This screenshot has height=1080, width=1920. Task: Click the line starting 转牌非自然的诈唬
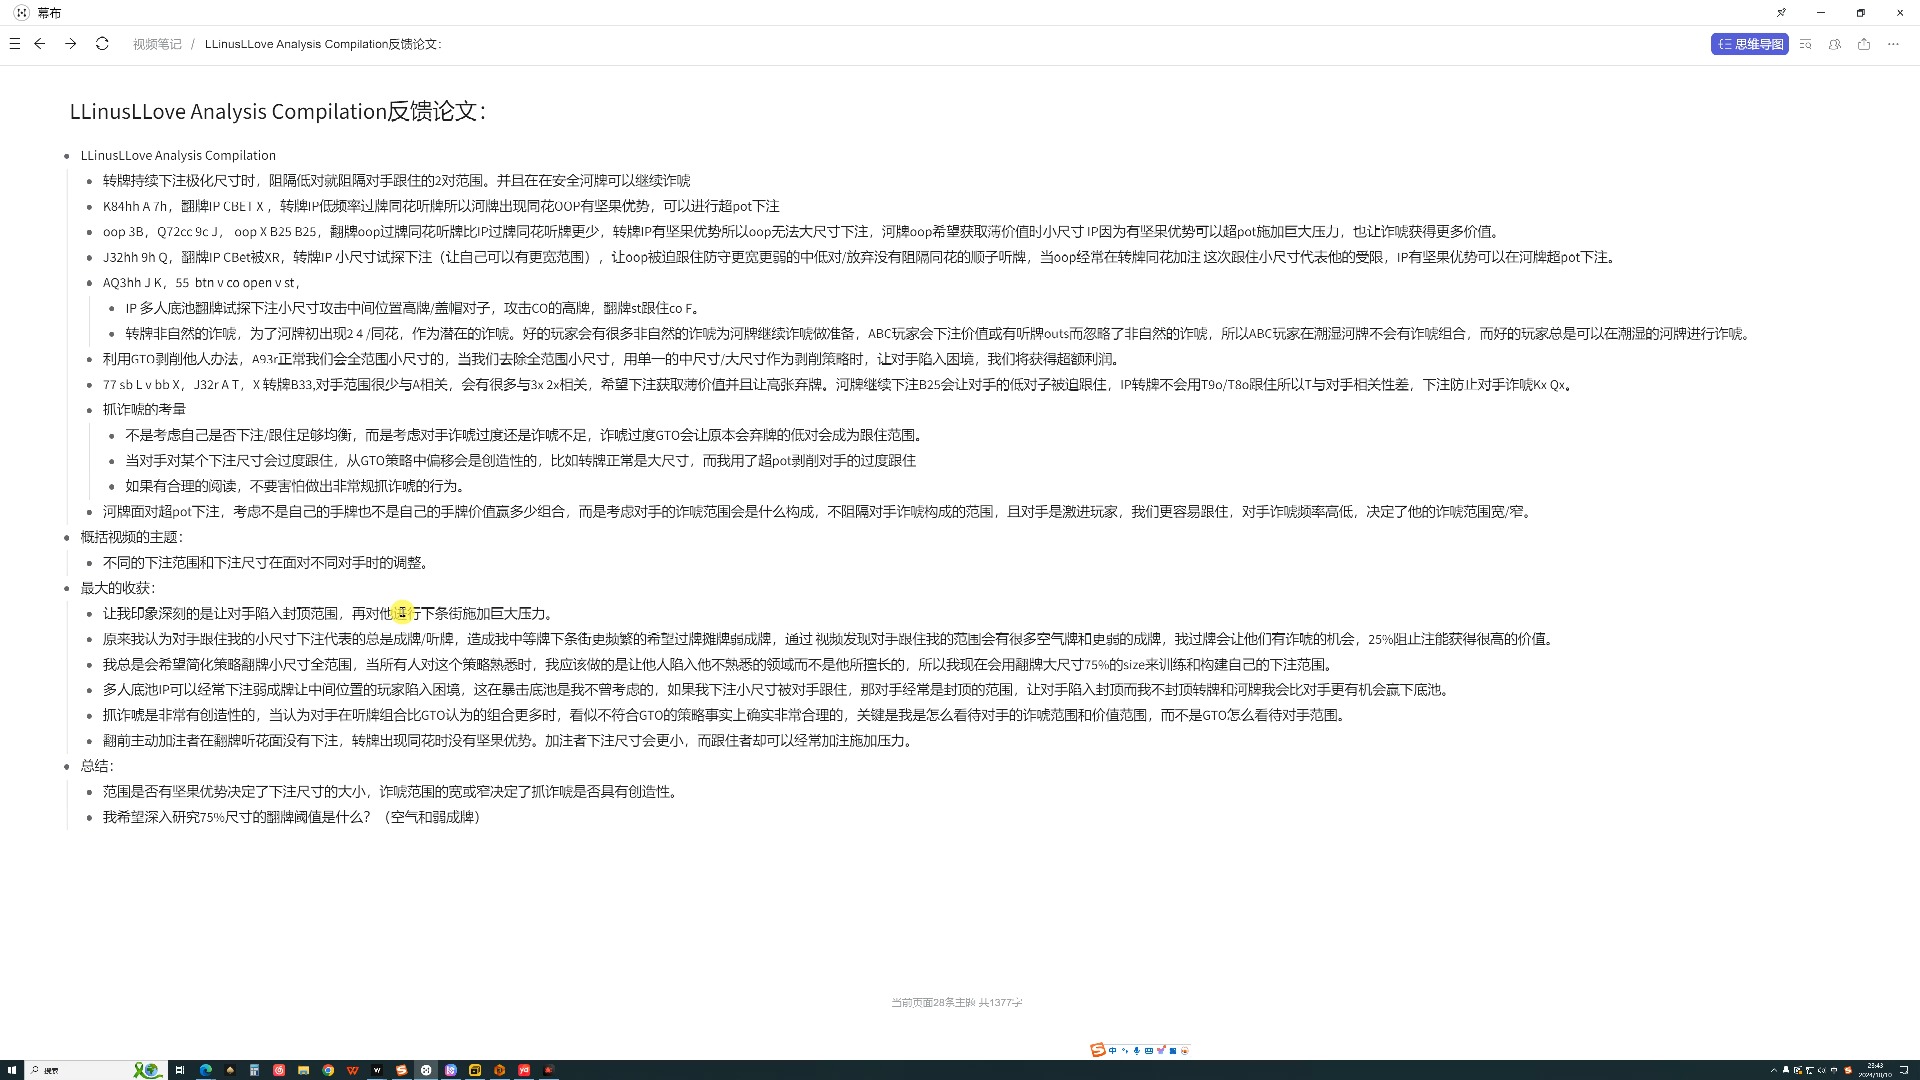939,333
